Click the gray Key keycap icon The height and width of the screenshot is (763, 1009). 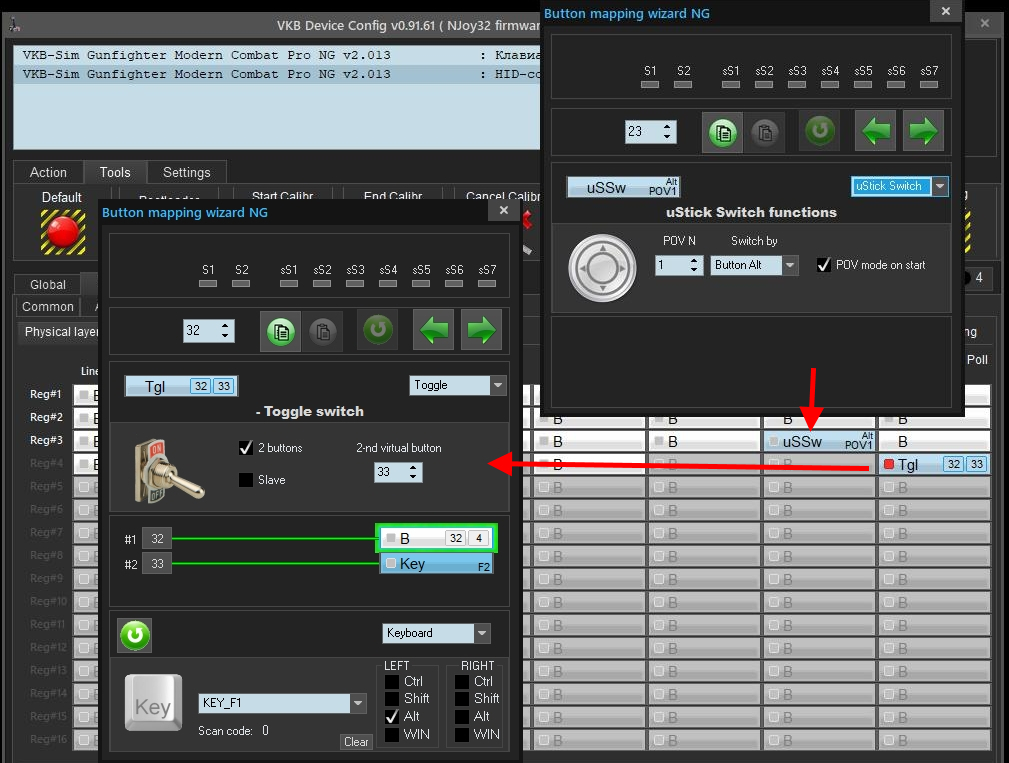153,703
